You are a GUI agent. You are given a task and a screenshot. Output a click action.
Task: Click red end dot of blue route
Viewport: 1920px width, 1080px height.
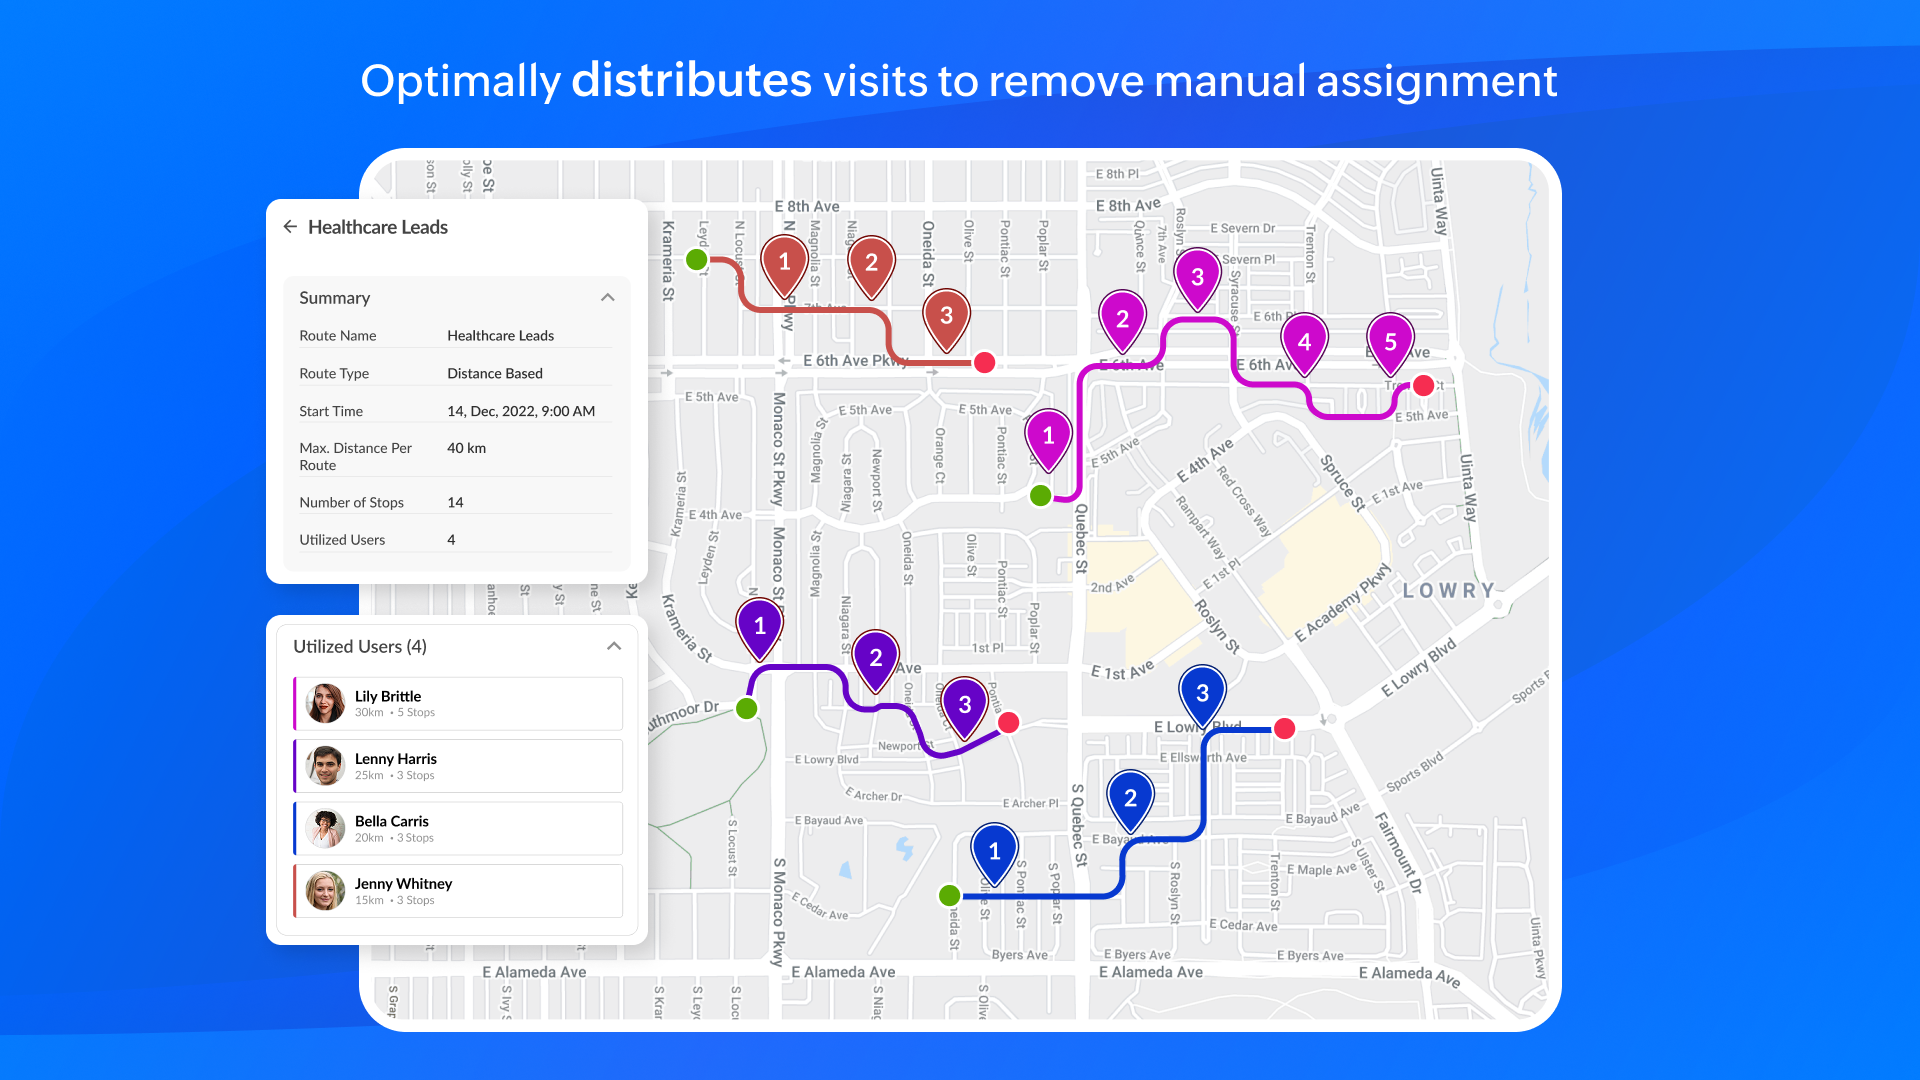point(1285,729)
